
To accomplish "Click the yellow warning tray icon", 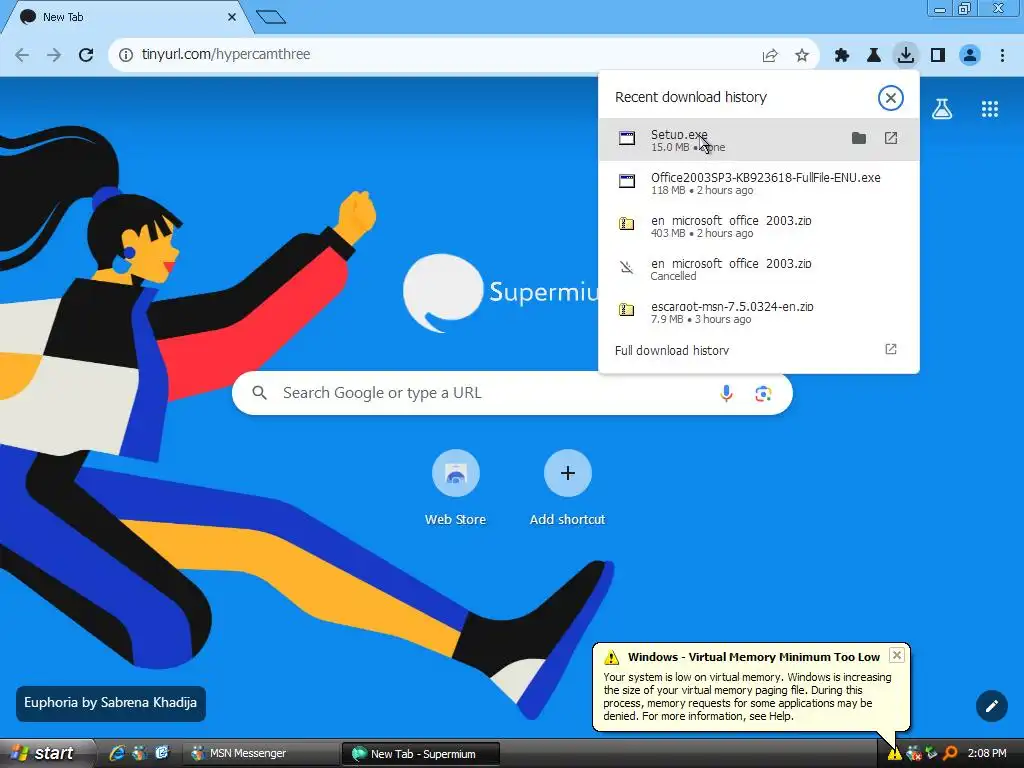I will (894, 754).
